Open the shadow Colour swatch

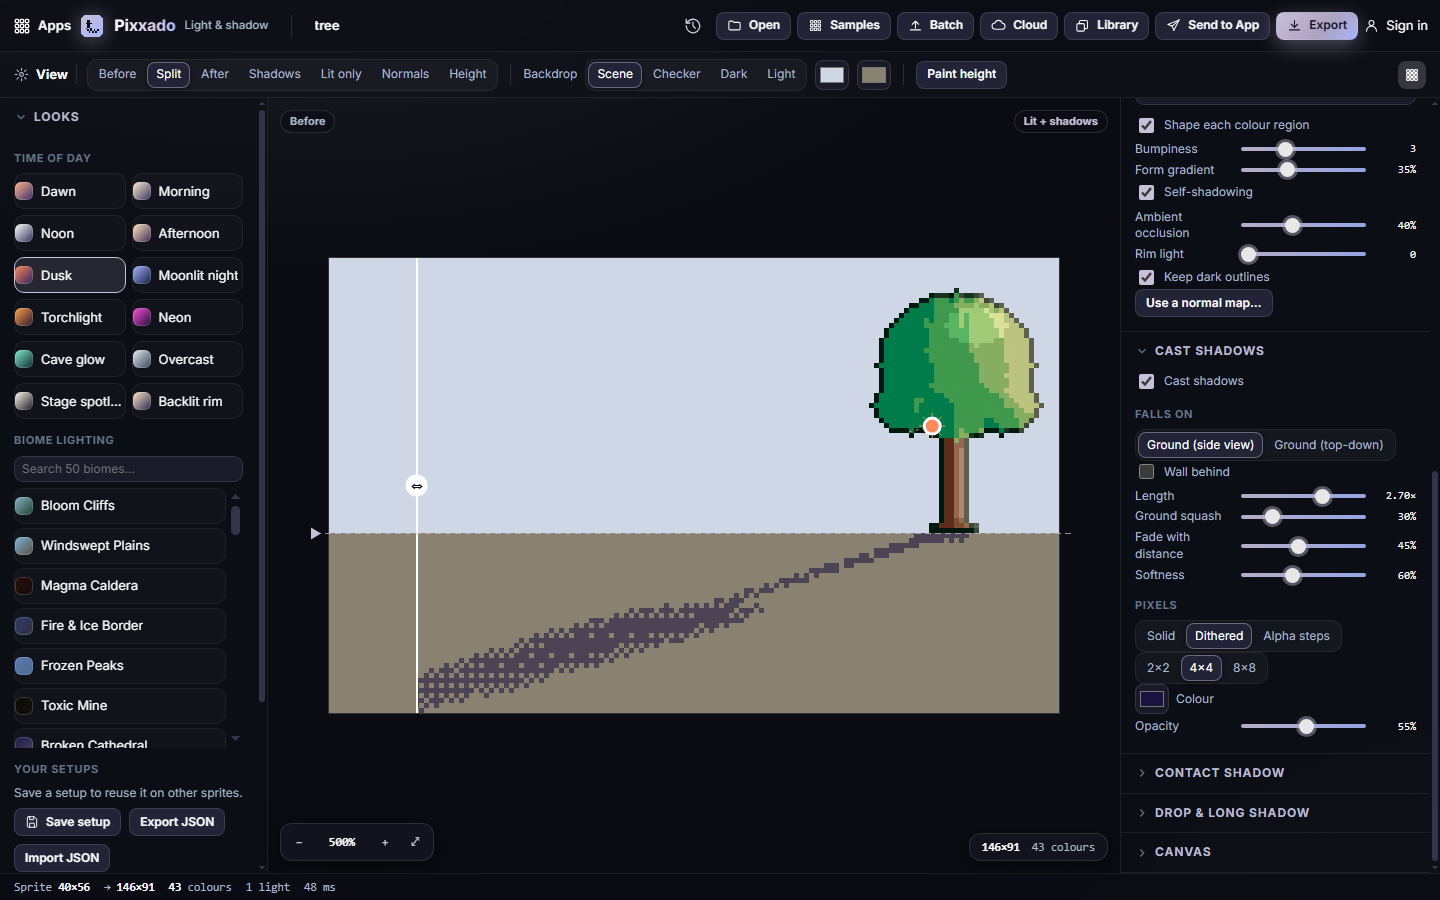click(x=1152, y=699)
